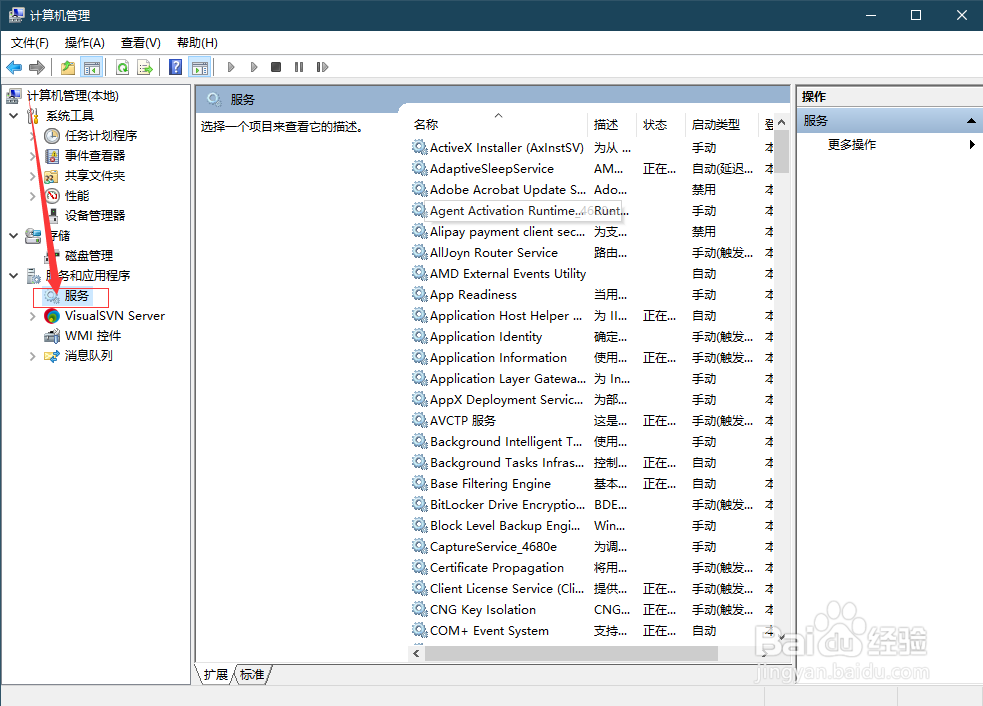Screen dimensions: 983x706
Task: Click the Start Service play icon
Action: (x=231, y=67)
